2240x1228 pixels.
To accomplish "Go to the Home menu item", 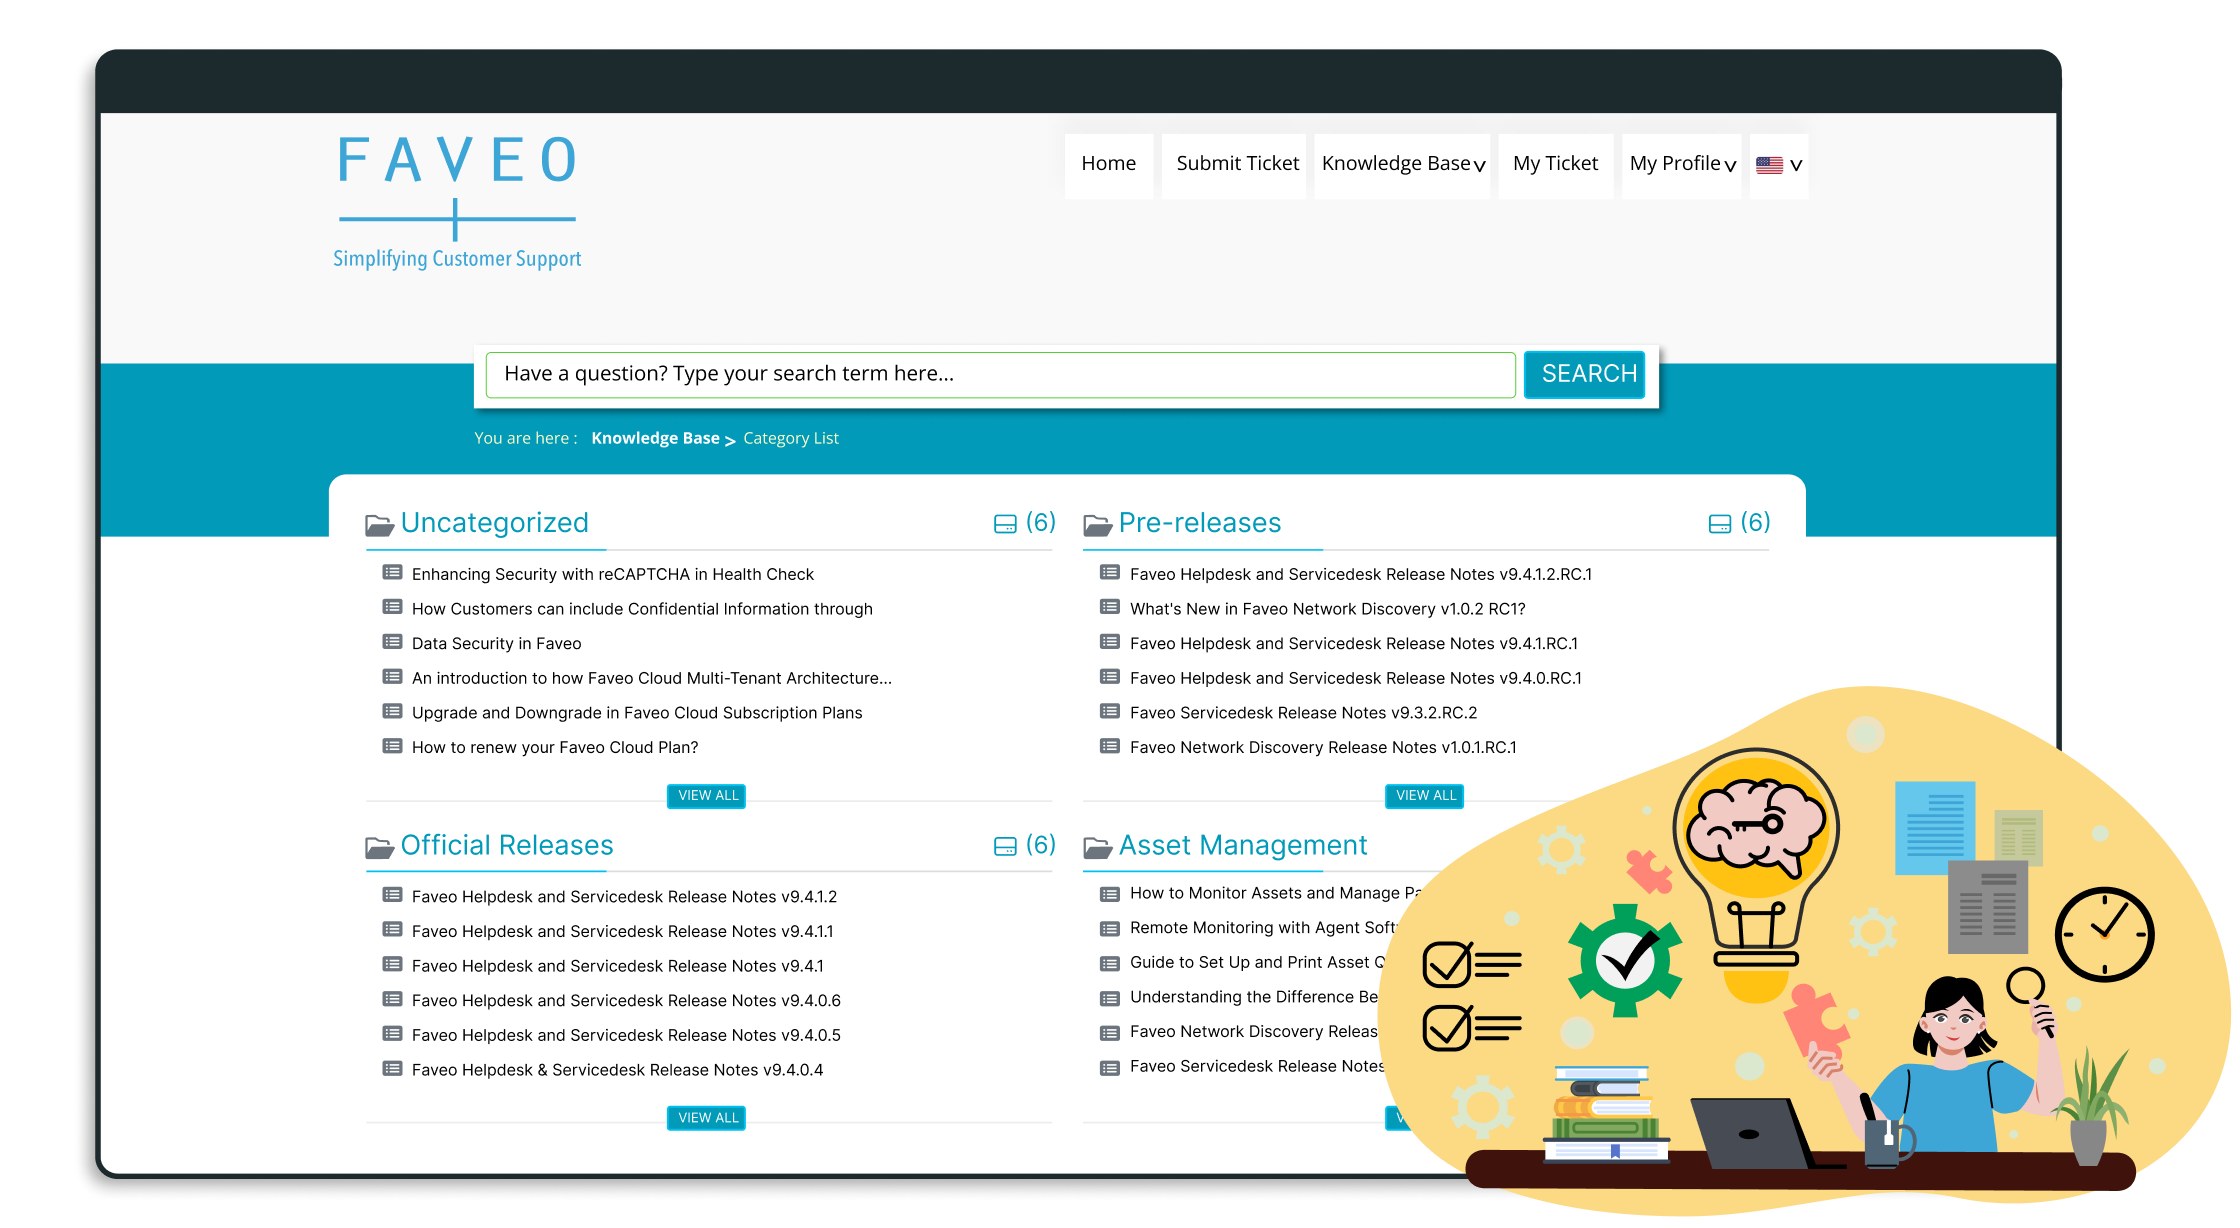I will pyautogui.click(x=1108, y=164).
